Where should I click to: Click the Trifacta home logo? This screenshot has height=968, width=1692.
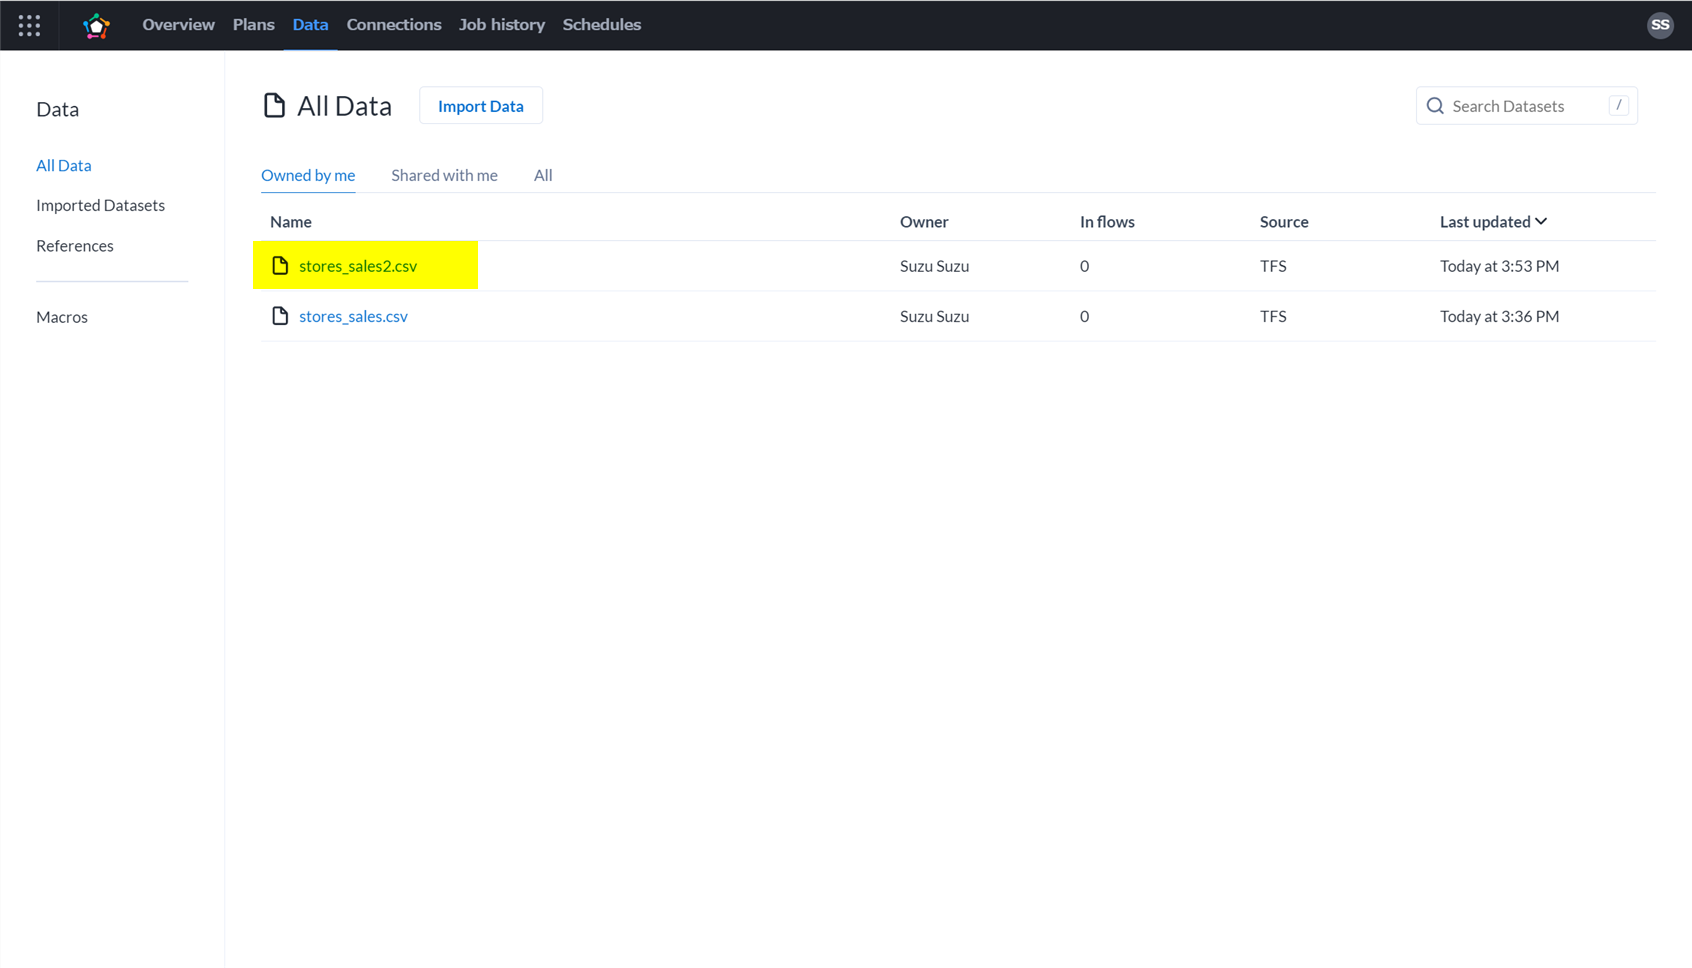click(96, 26)
